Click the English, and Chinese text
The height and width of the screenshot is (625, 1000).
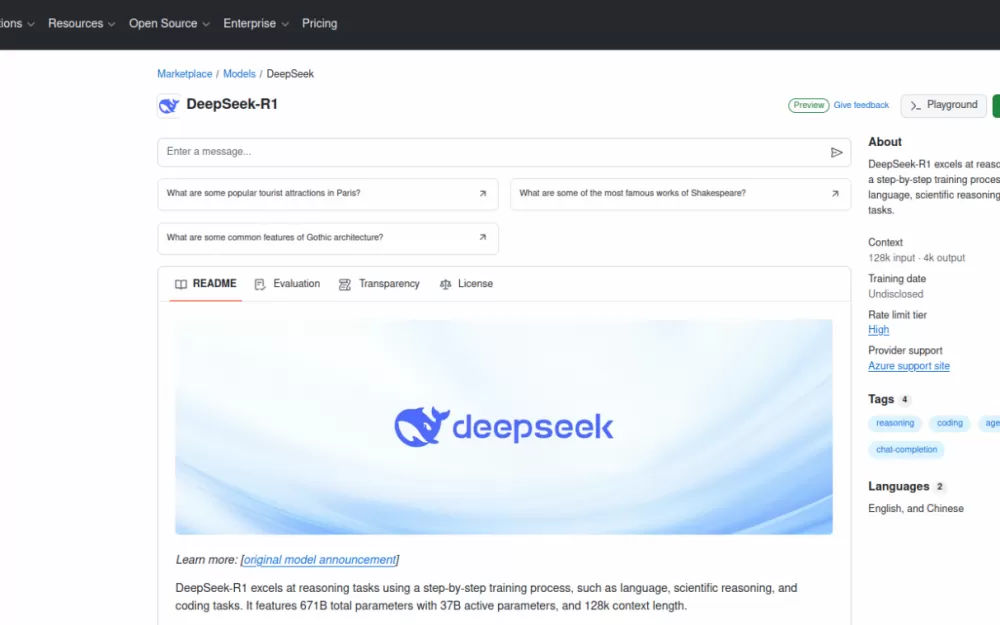[x=916, y=509]
